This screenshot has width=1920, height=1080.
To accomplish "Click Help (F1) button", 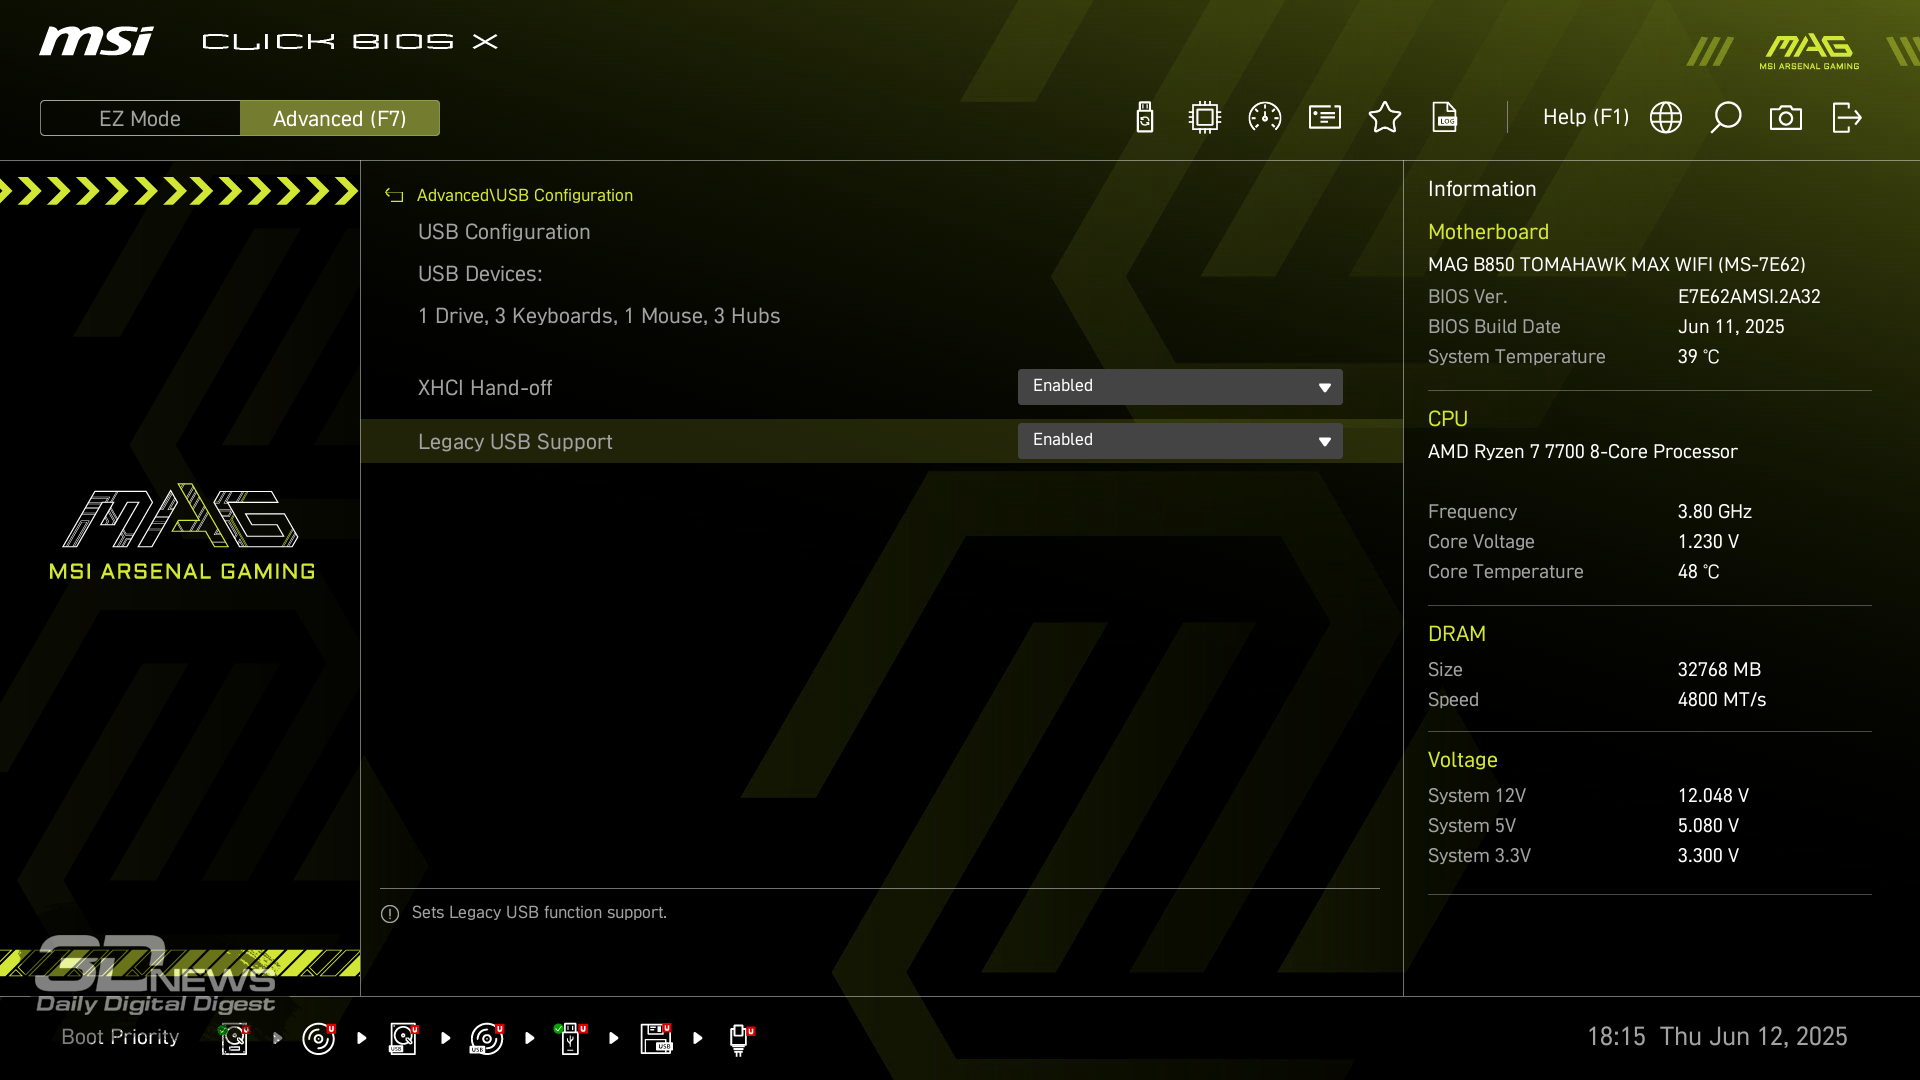I will [x=1586, y=117].
